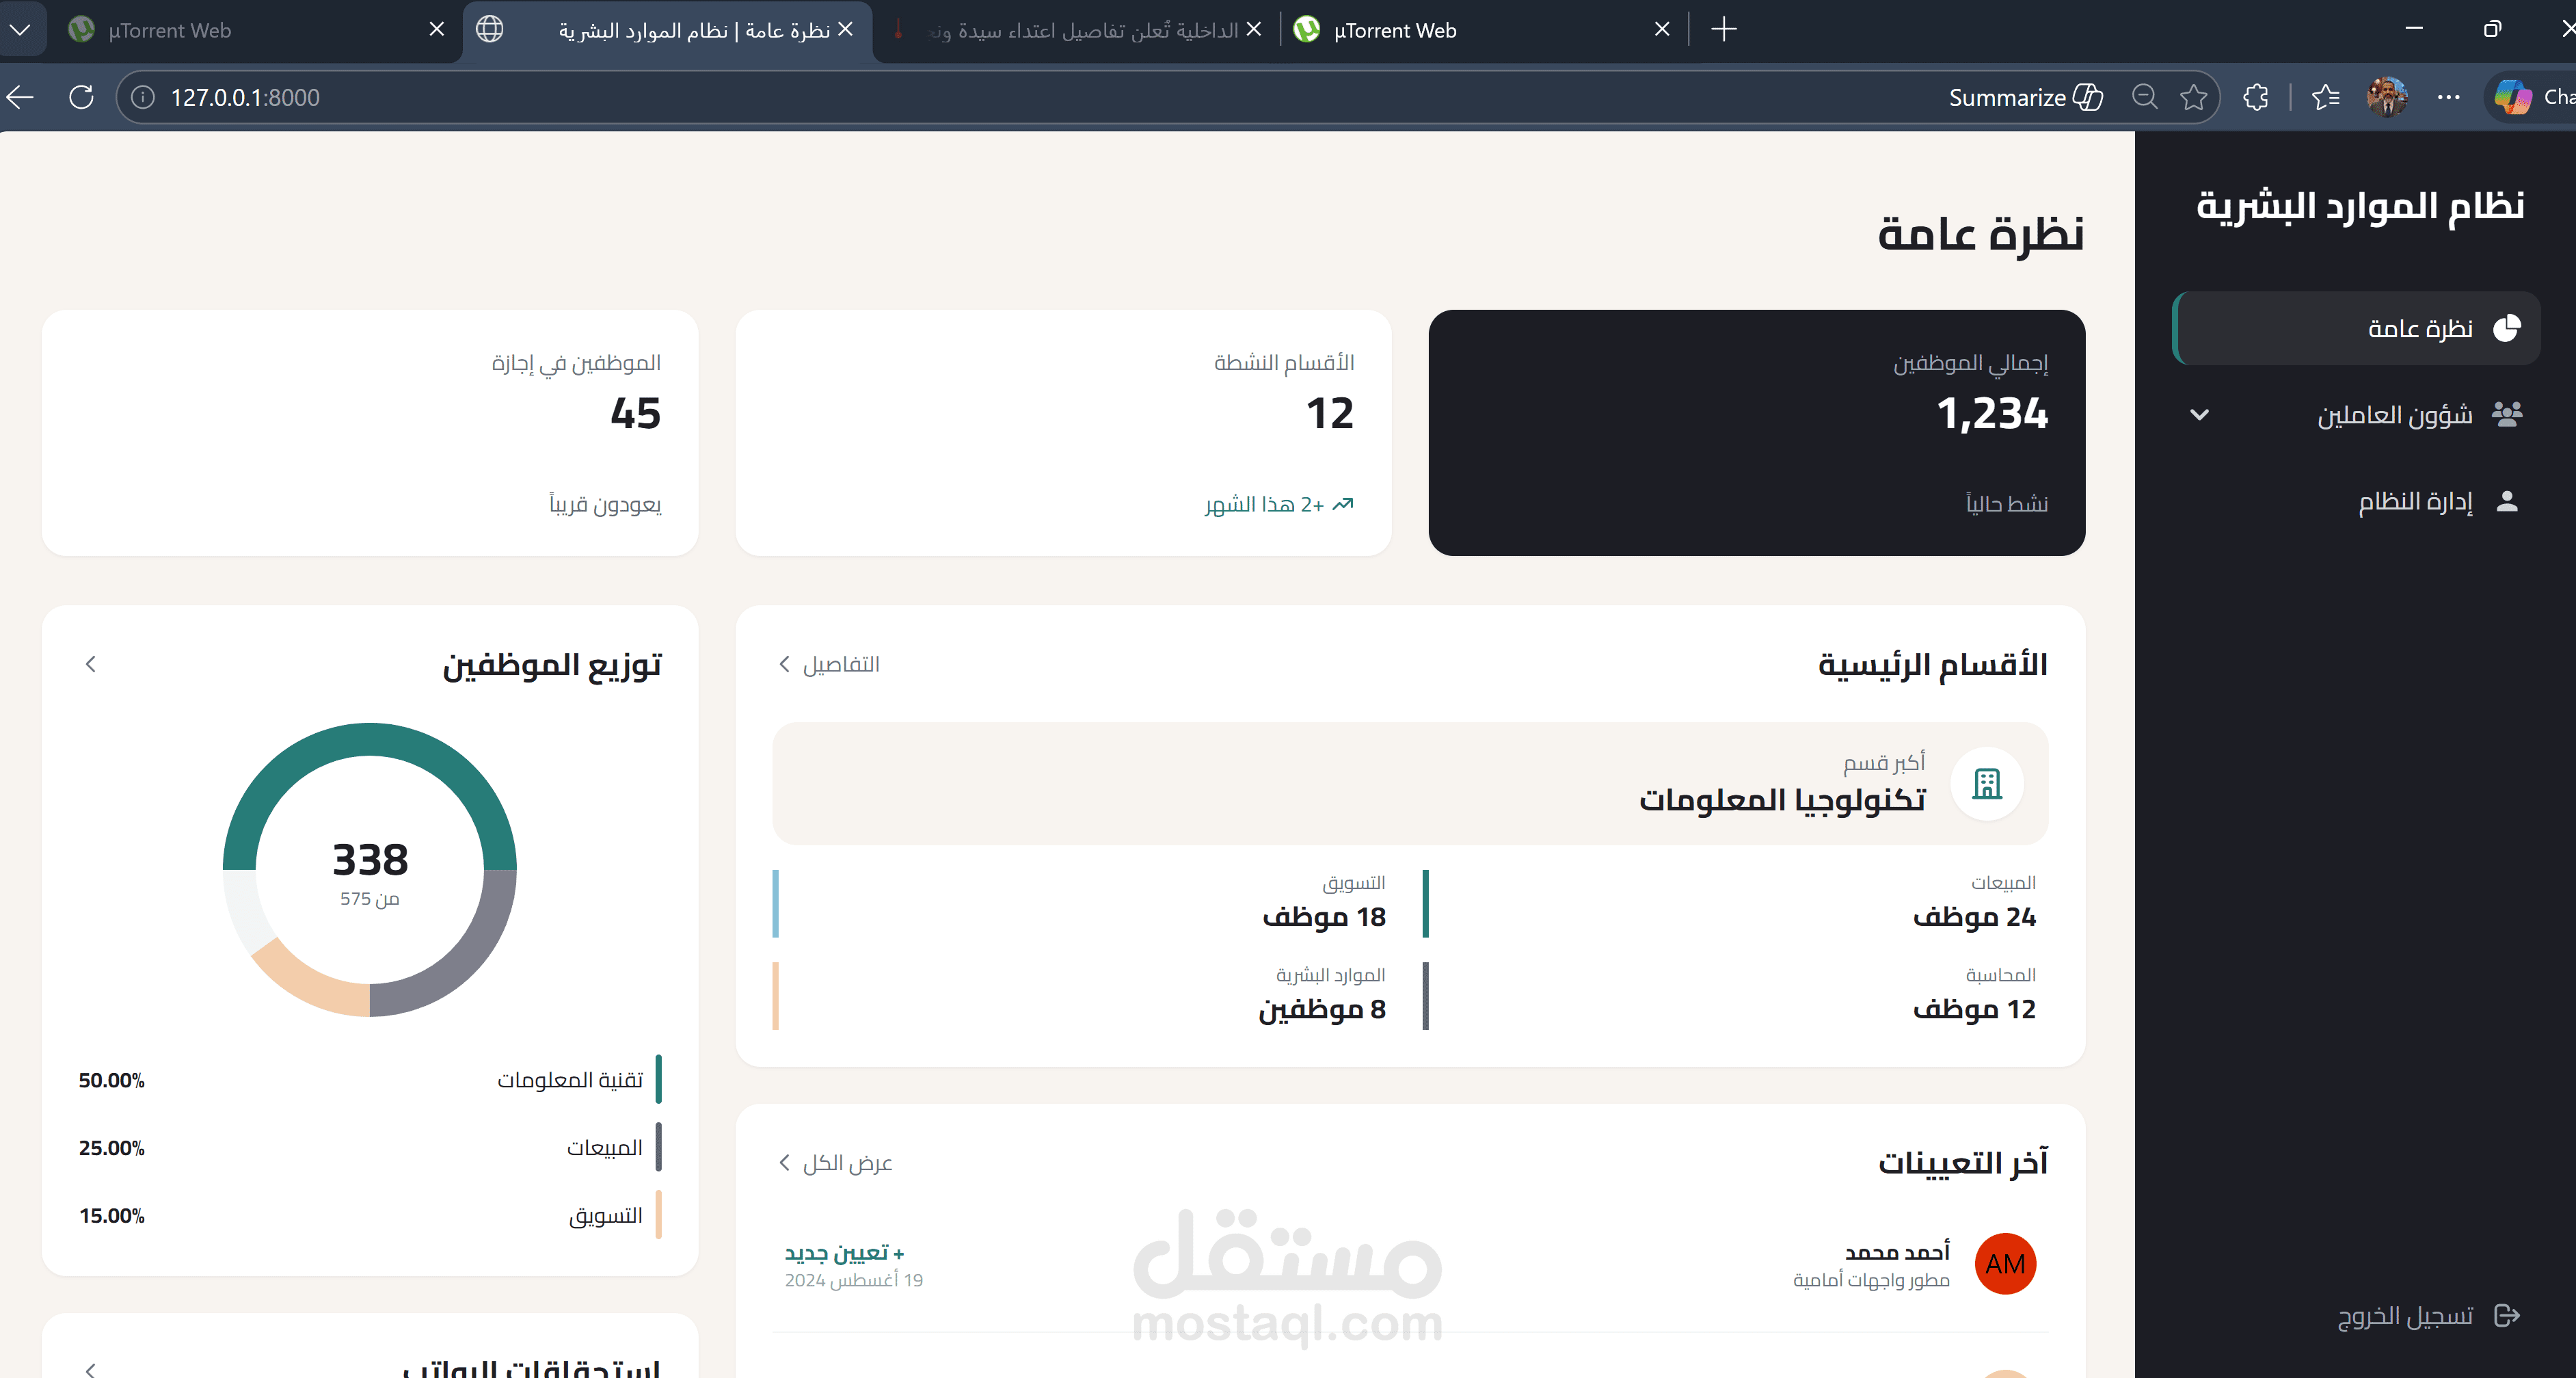Open إدارة النظام sidebar item
Image resolution: width=2576 pixels, height=1378 pixels.
2356,501
